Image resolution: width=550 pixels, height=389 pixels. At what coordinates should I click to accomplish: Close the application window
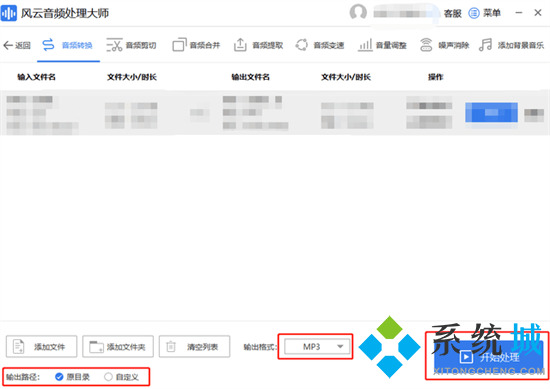point(538,13)
